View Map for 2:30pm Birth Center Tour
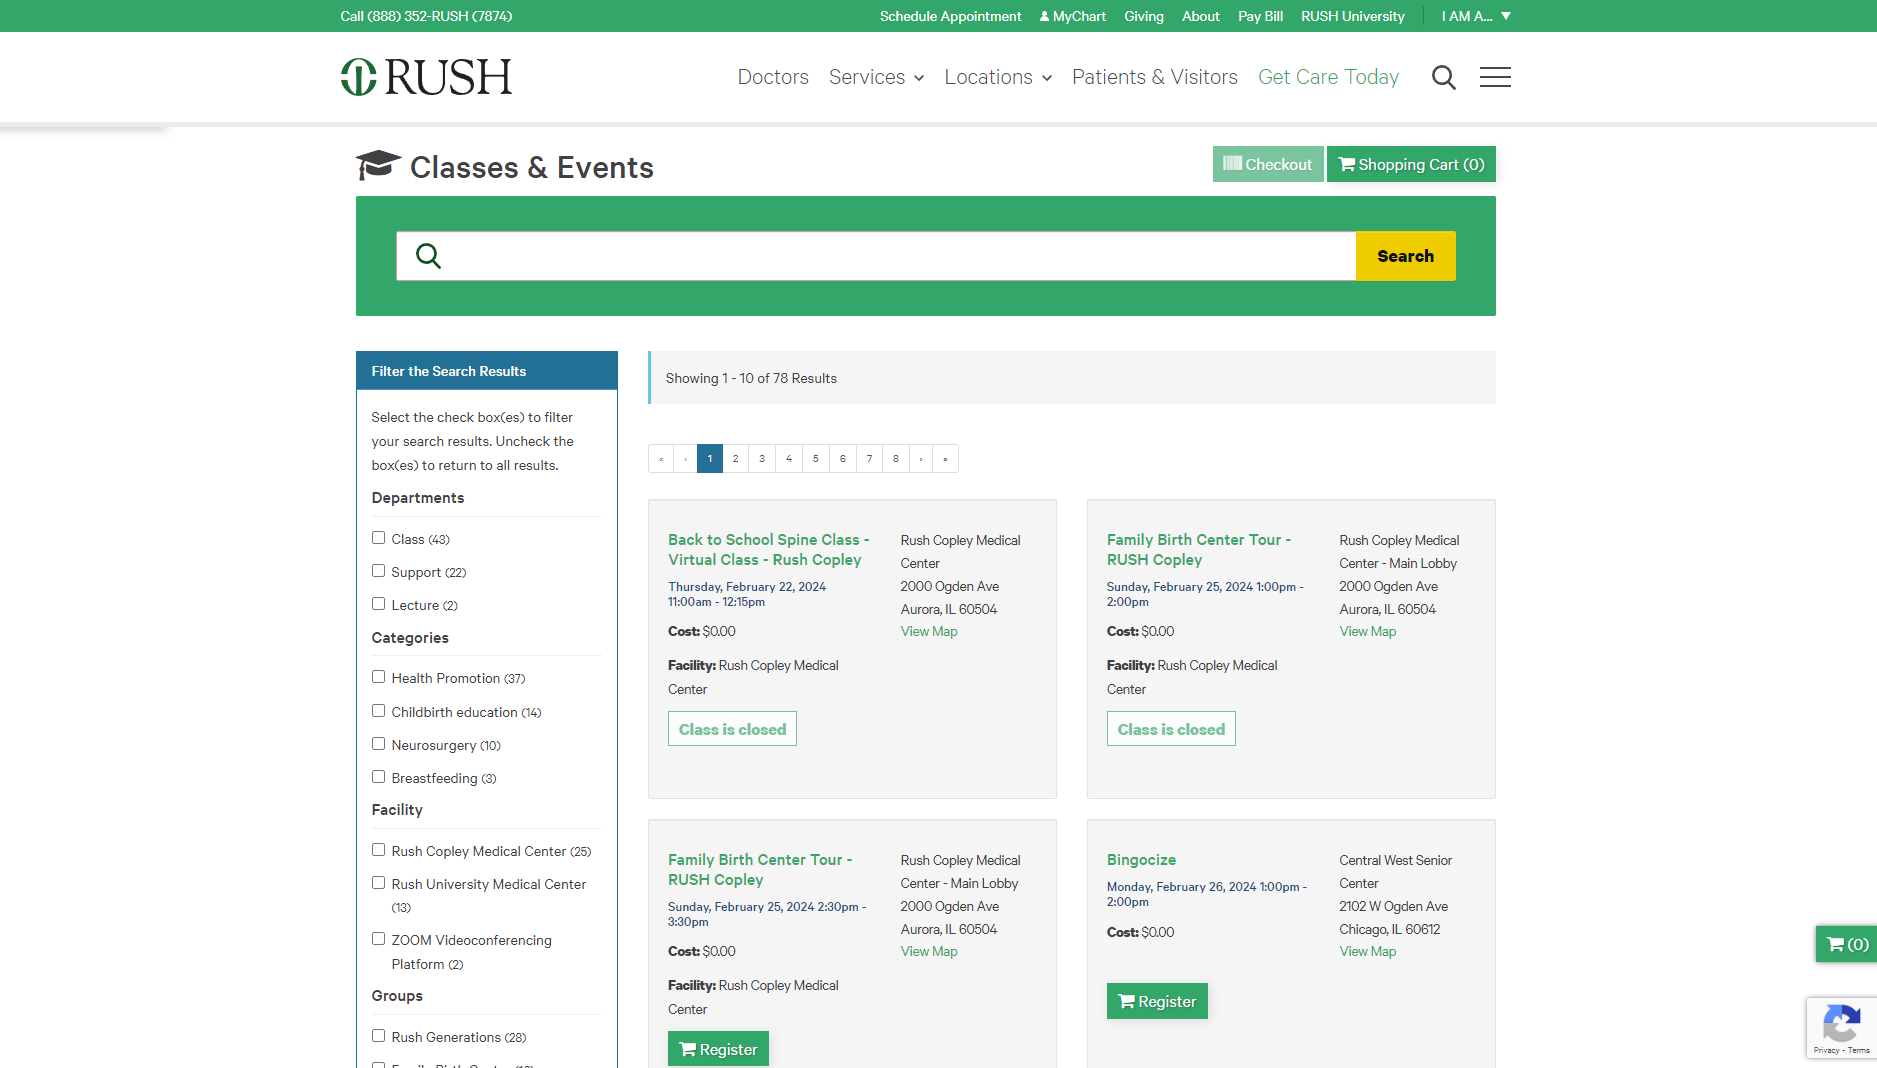Viewport: 1877px width, 1068px height. pyautogui.click(x=929, y=951)
